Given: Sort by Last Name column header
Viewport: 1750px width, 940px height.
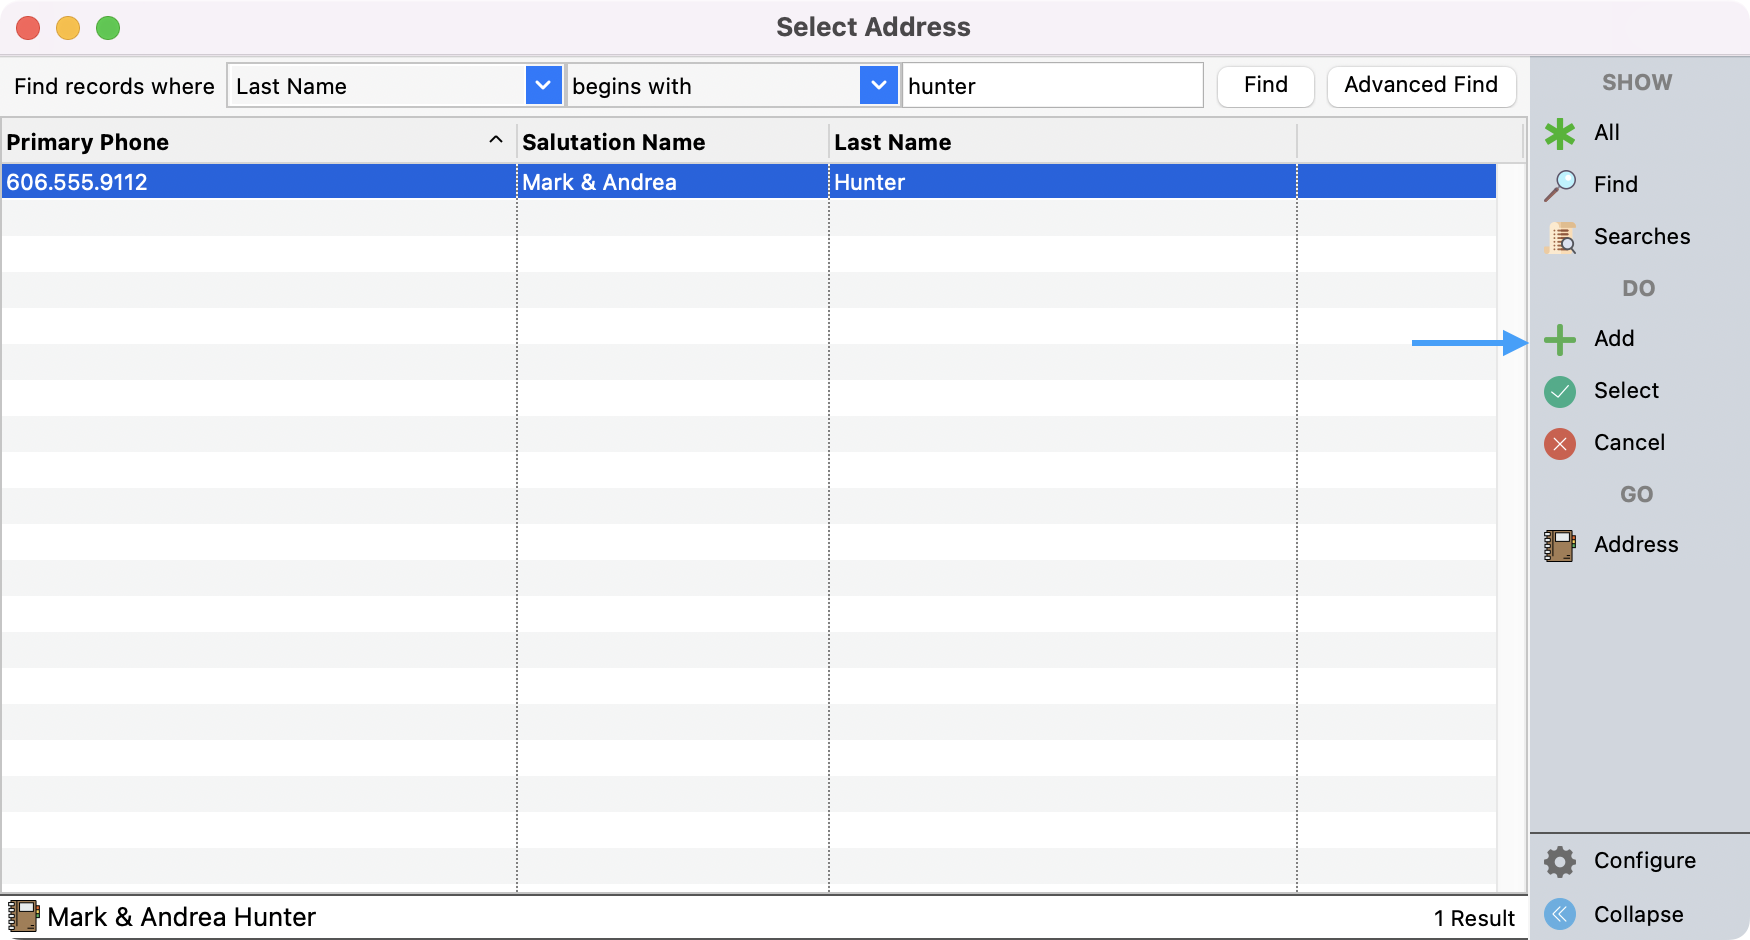Looking at the screenshot, I should 892,142.
